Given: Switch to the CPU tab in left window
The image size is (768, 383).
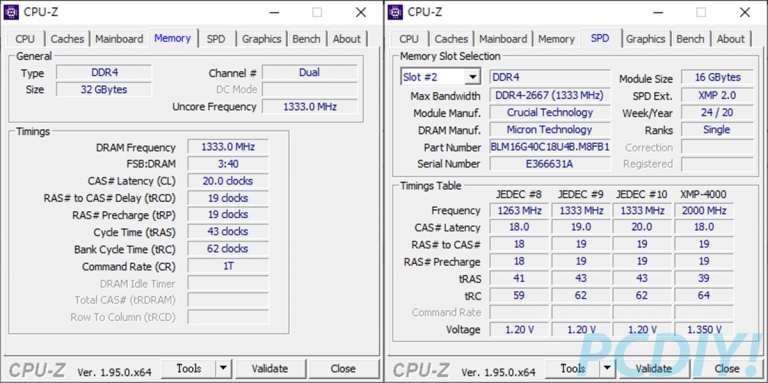Looking at the screenshot, I should click(25, 39).
